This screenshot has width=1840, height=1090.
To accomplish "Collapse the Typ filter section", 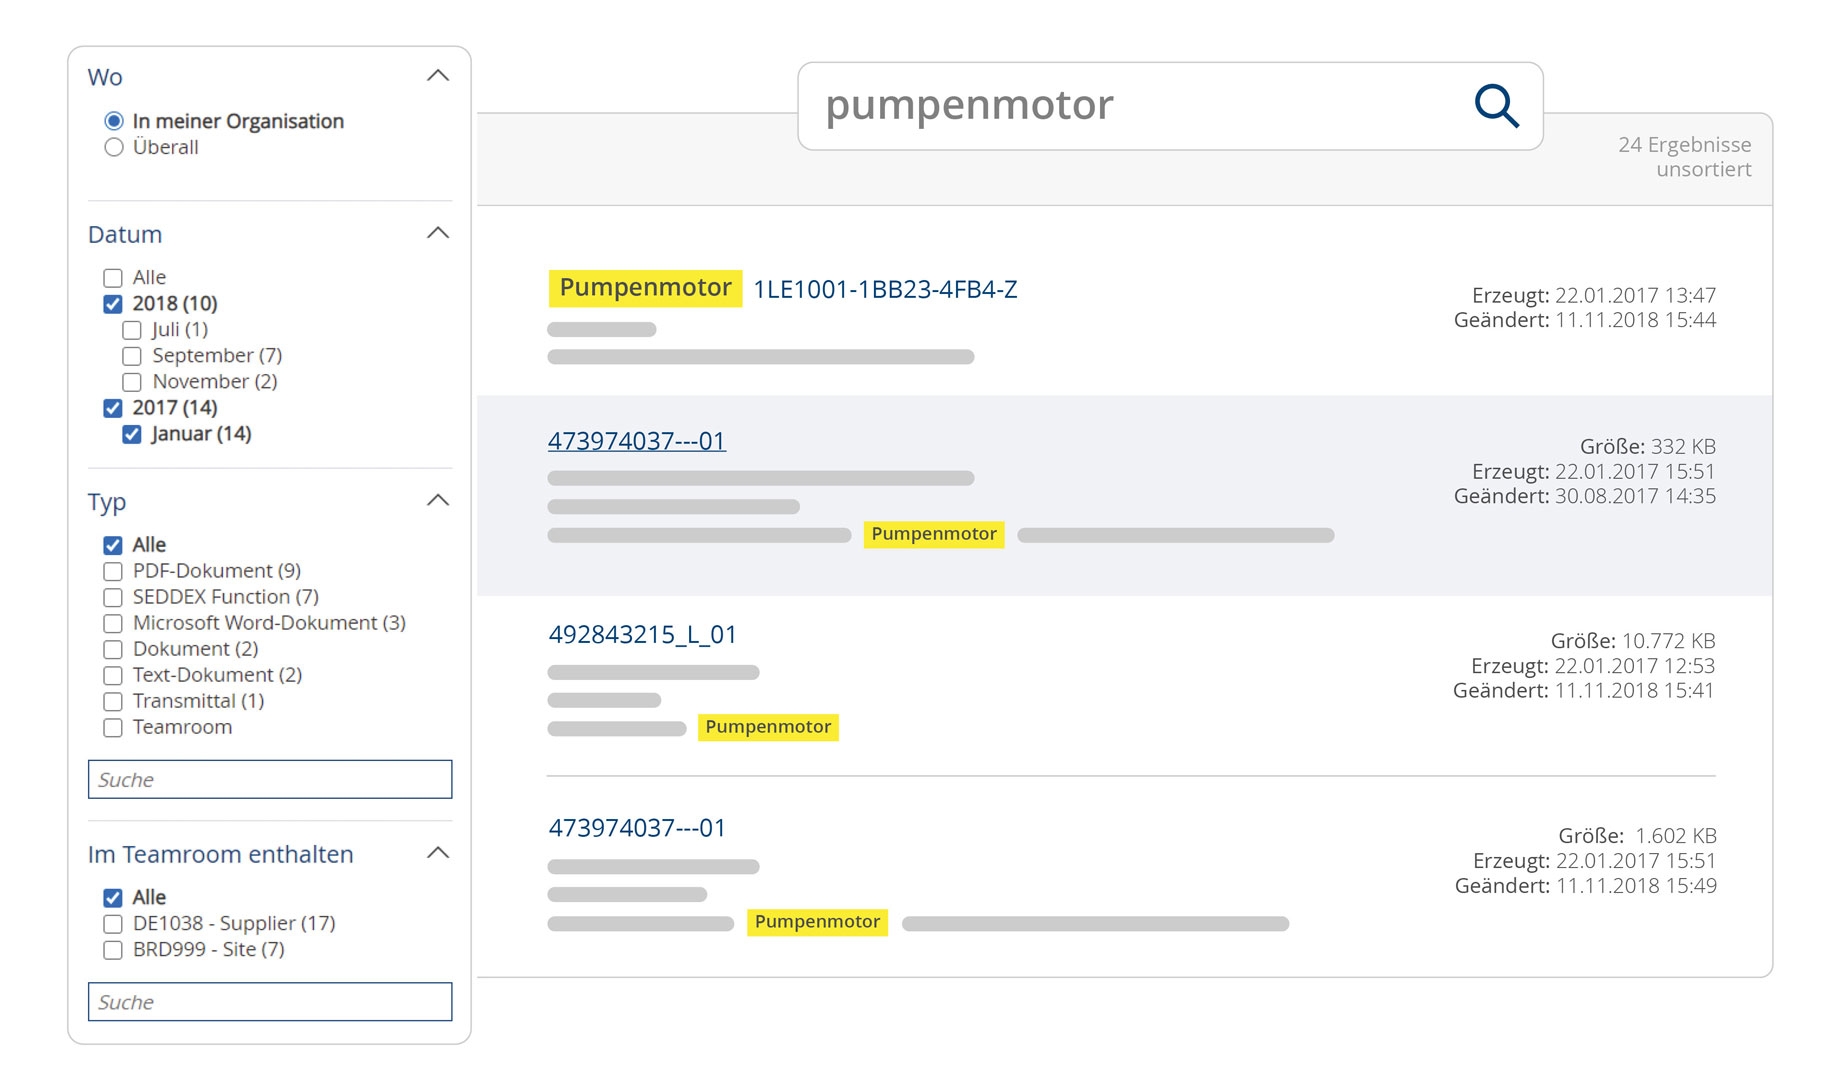I will 438,500.
